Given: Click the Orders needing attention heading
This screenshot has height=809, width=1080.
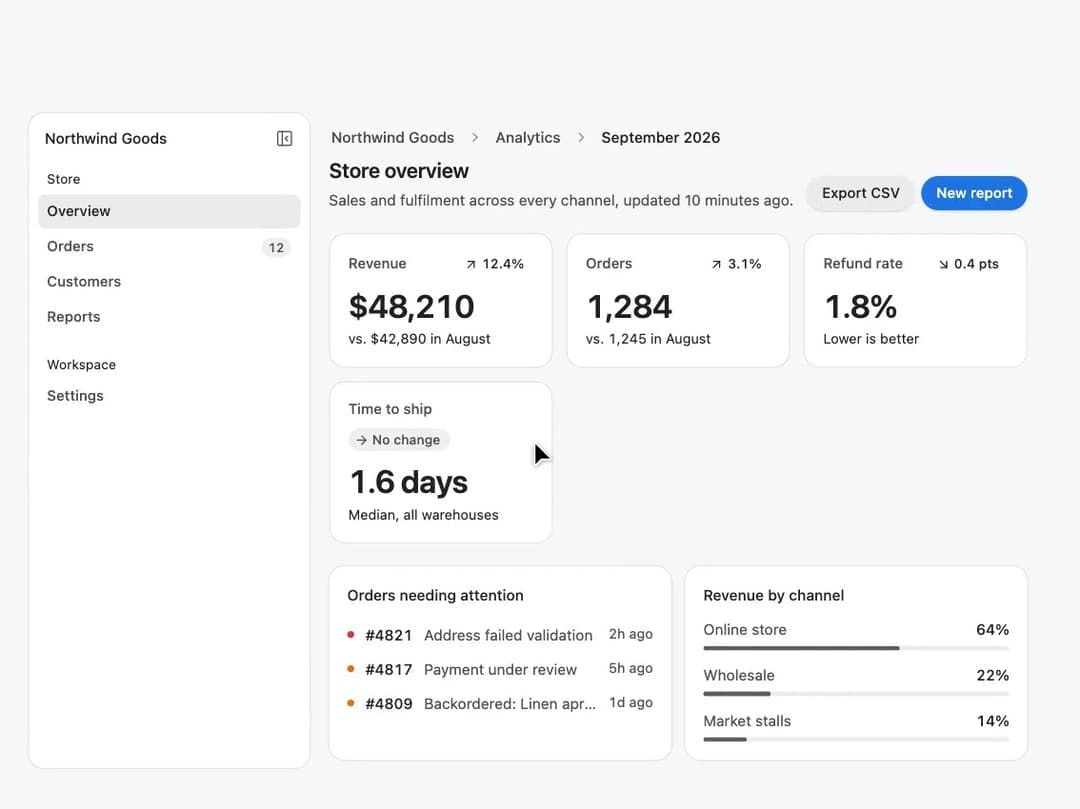Looking at the screenshot, I should [x=435, y=596].
